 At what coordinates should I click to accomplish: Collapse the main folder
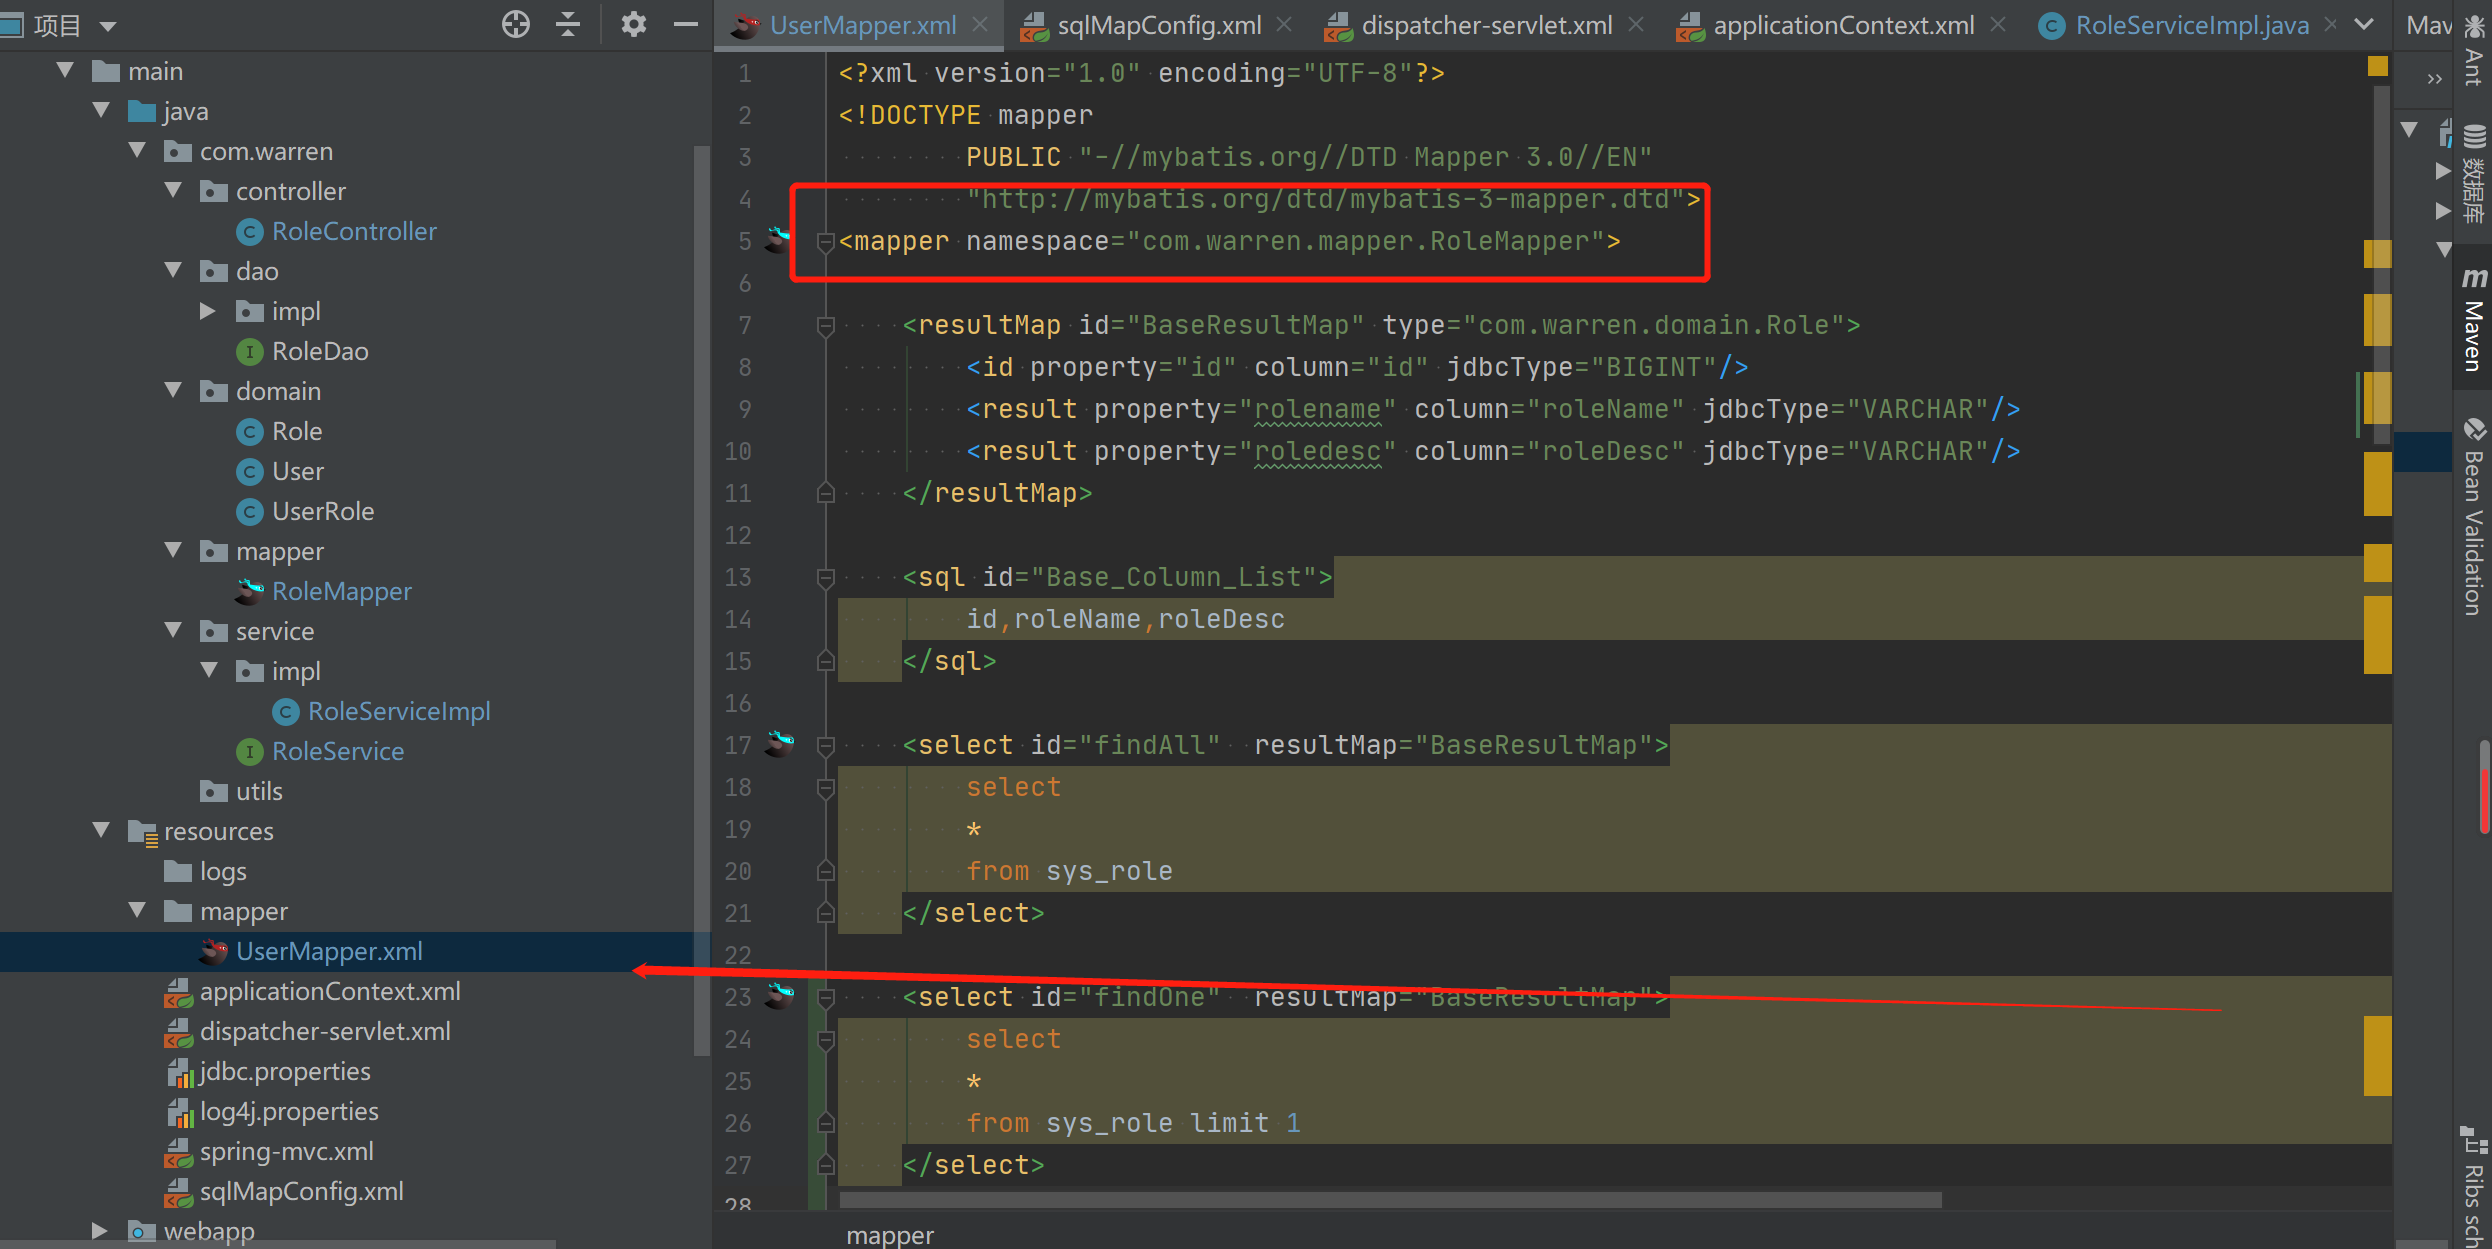pyautogui.click(x=66, y=70)
